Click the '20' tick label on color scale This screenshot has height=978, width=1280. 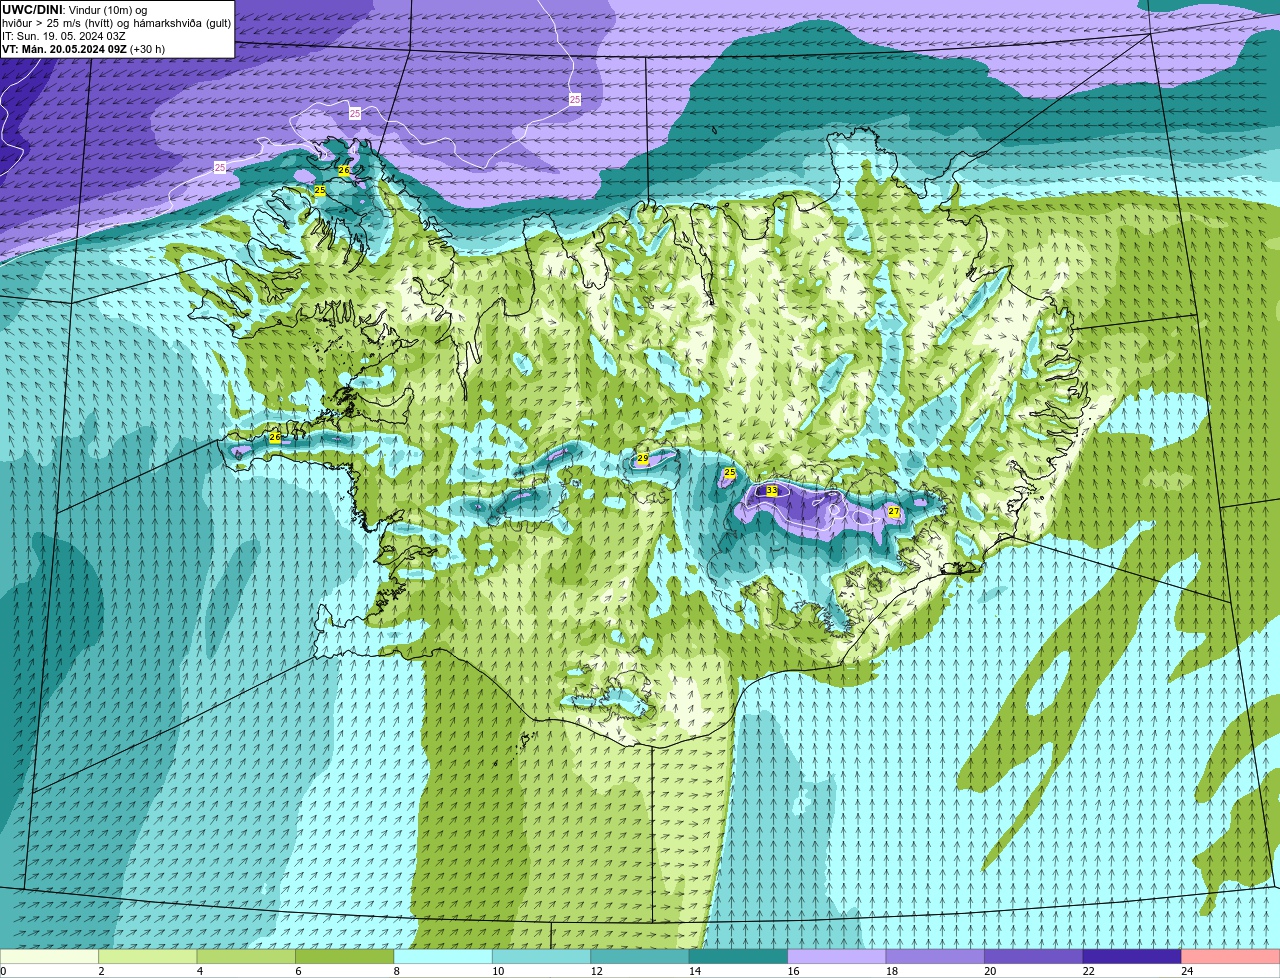990,971
